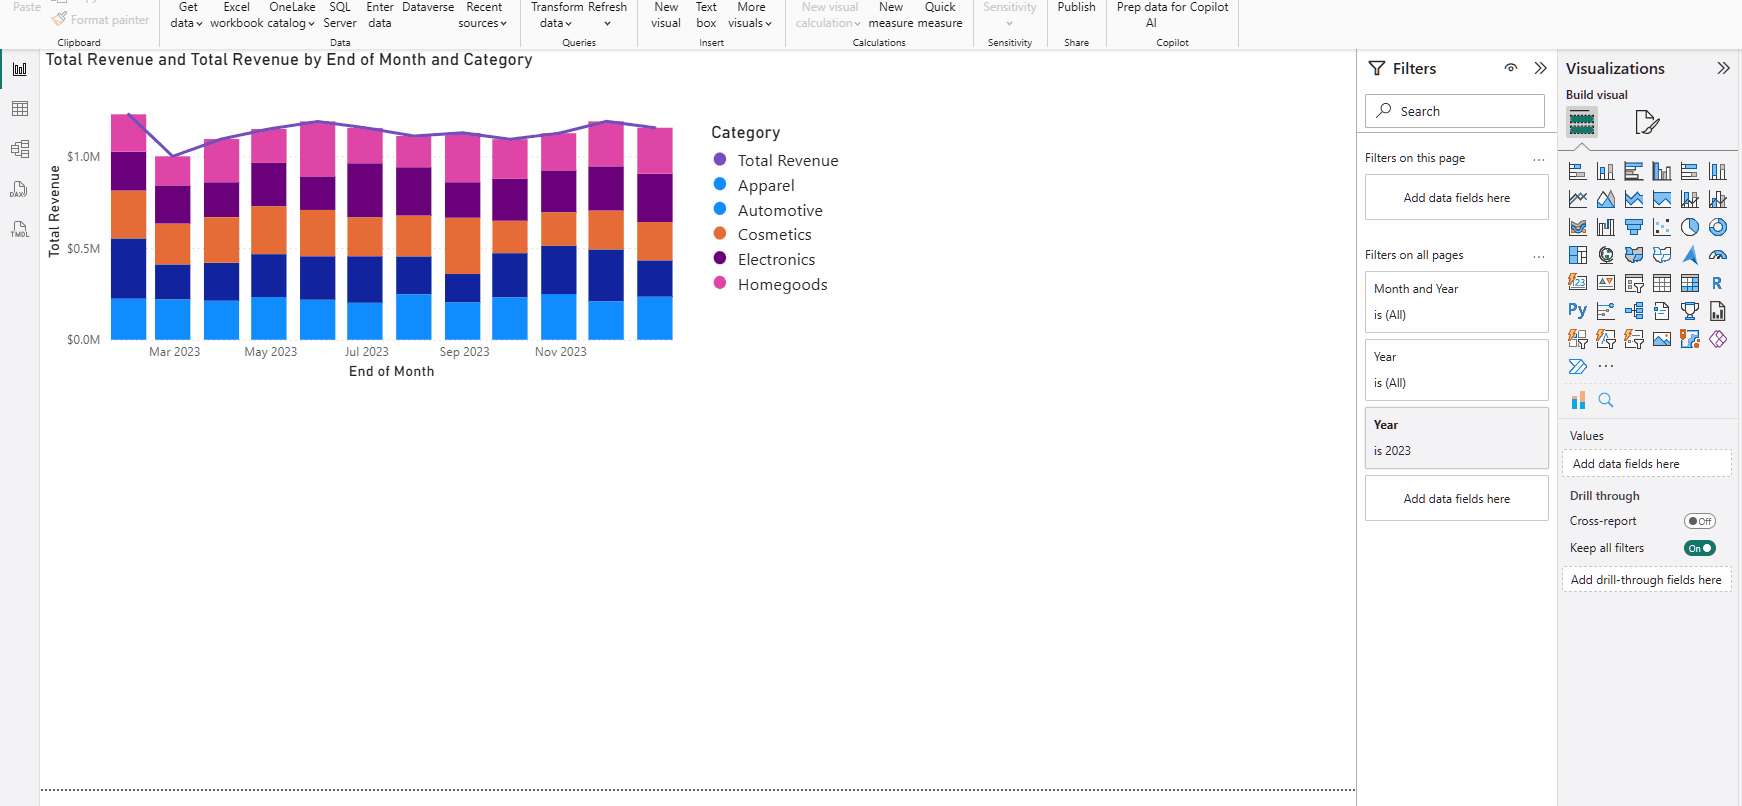This screenshot has width=1742, height=806.
Task: Switch to Table view in left sidebar
Action: pos(20,109)
